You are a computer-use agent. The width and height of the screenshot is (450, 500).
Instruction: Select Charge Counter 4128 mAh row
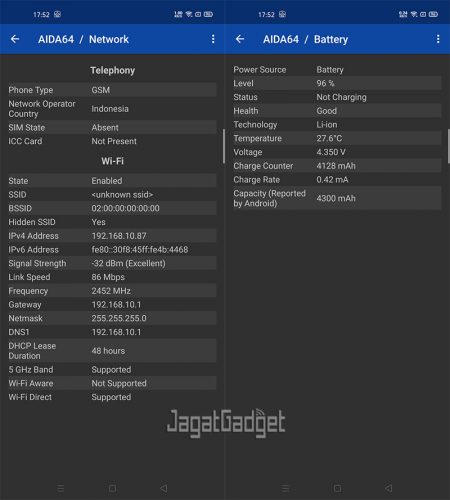pos(337,166)
